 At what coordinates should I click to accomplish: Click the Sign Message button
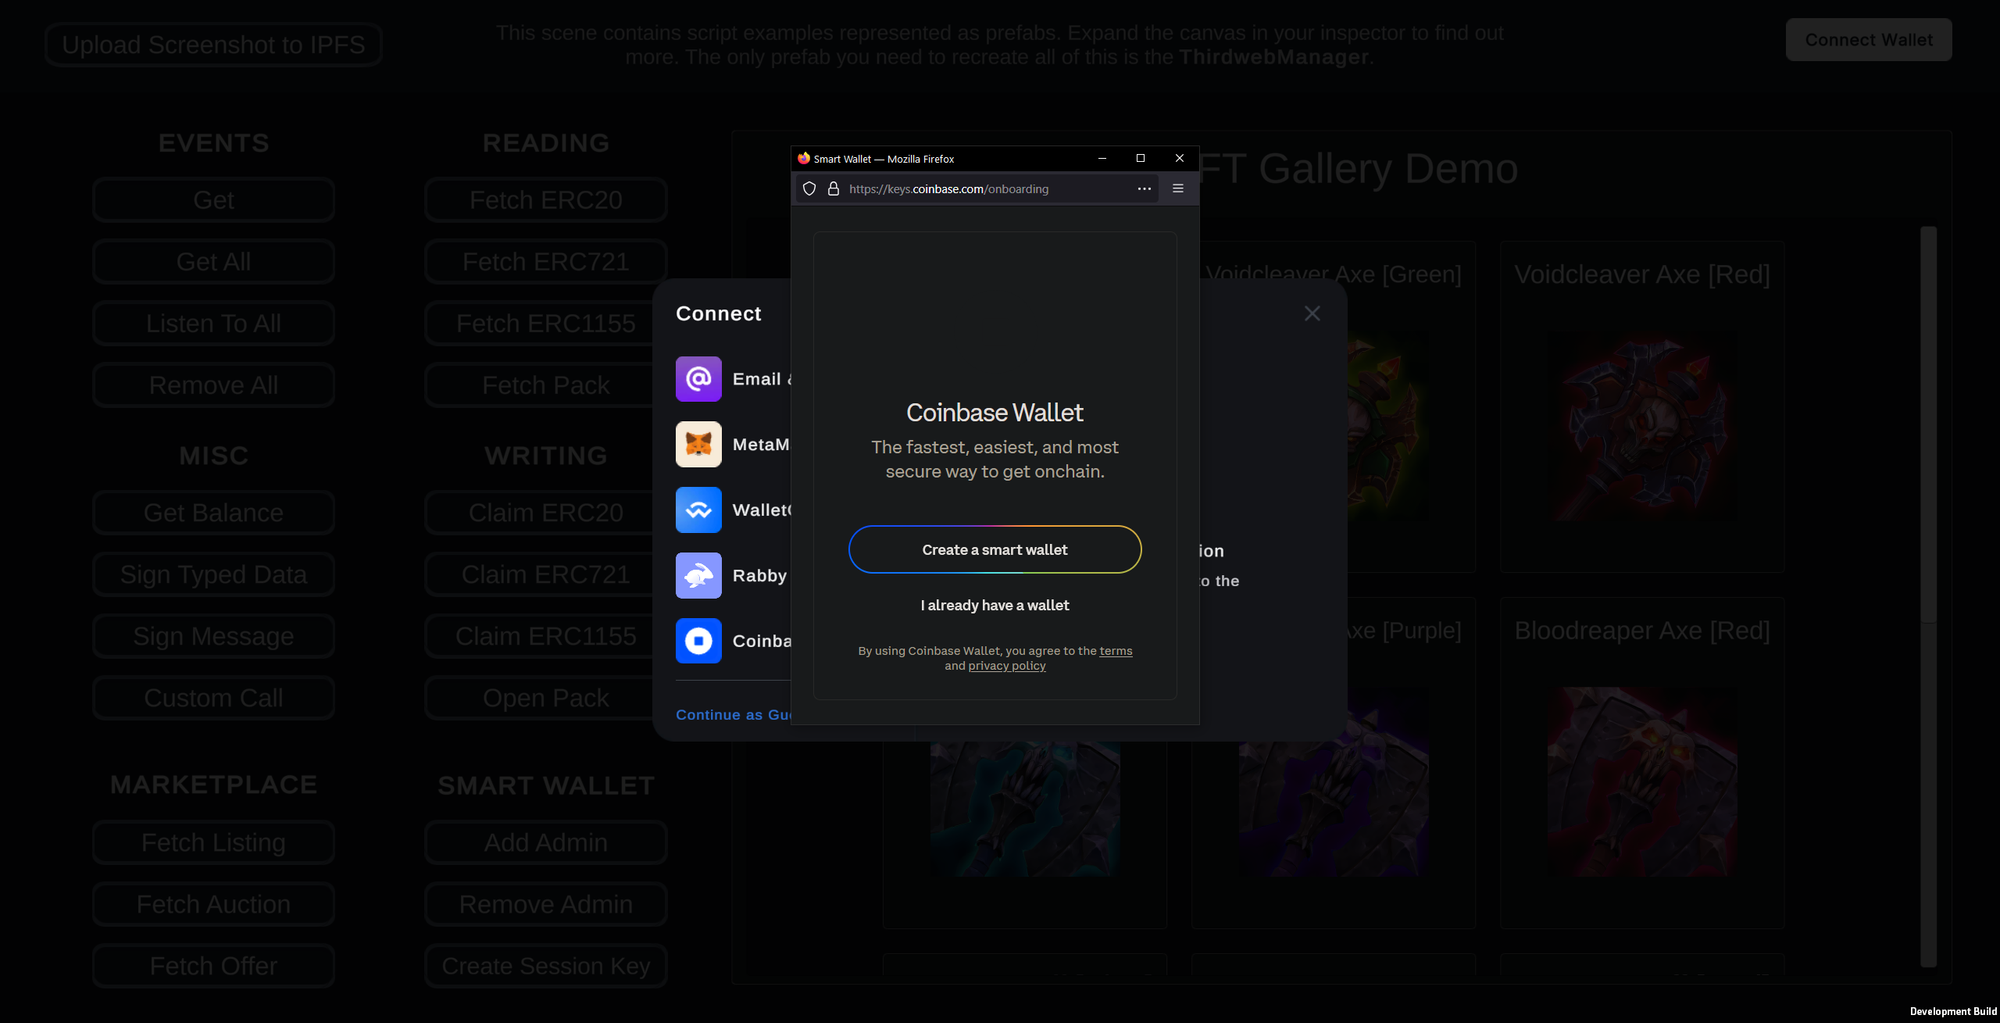coord(213,636)
